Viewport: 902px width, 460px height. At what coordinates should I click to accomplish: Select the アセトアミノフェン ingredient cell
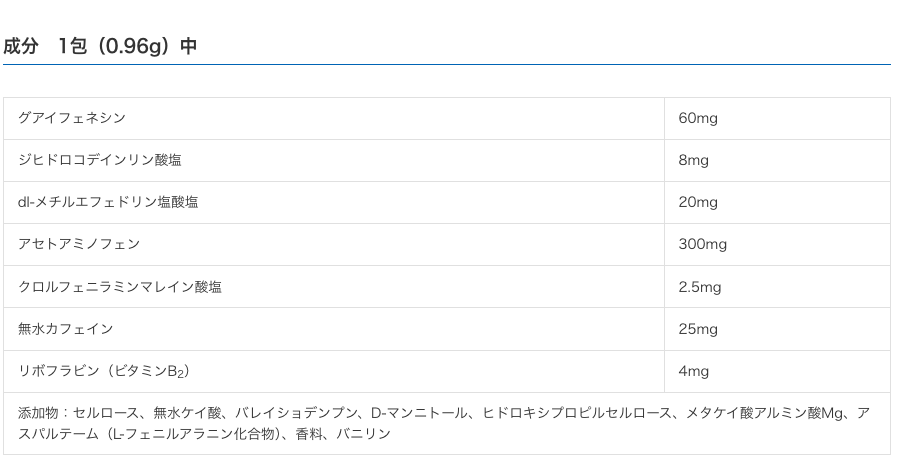coord(79,244)
